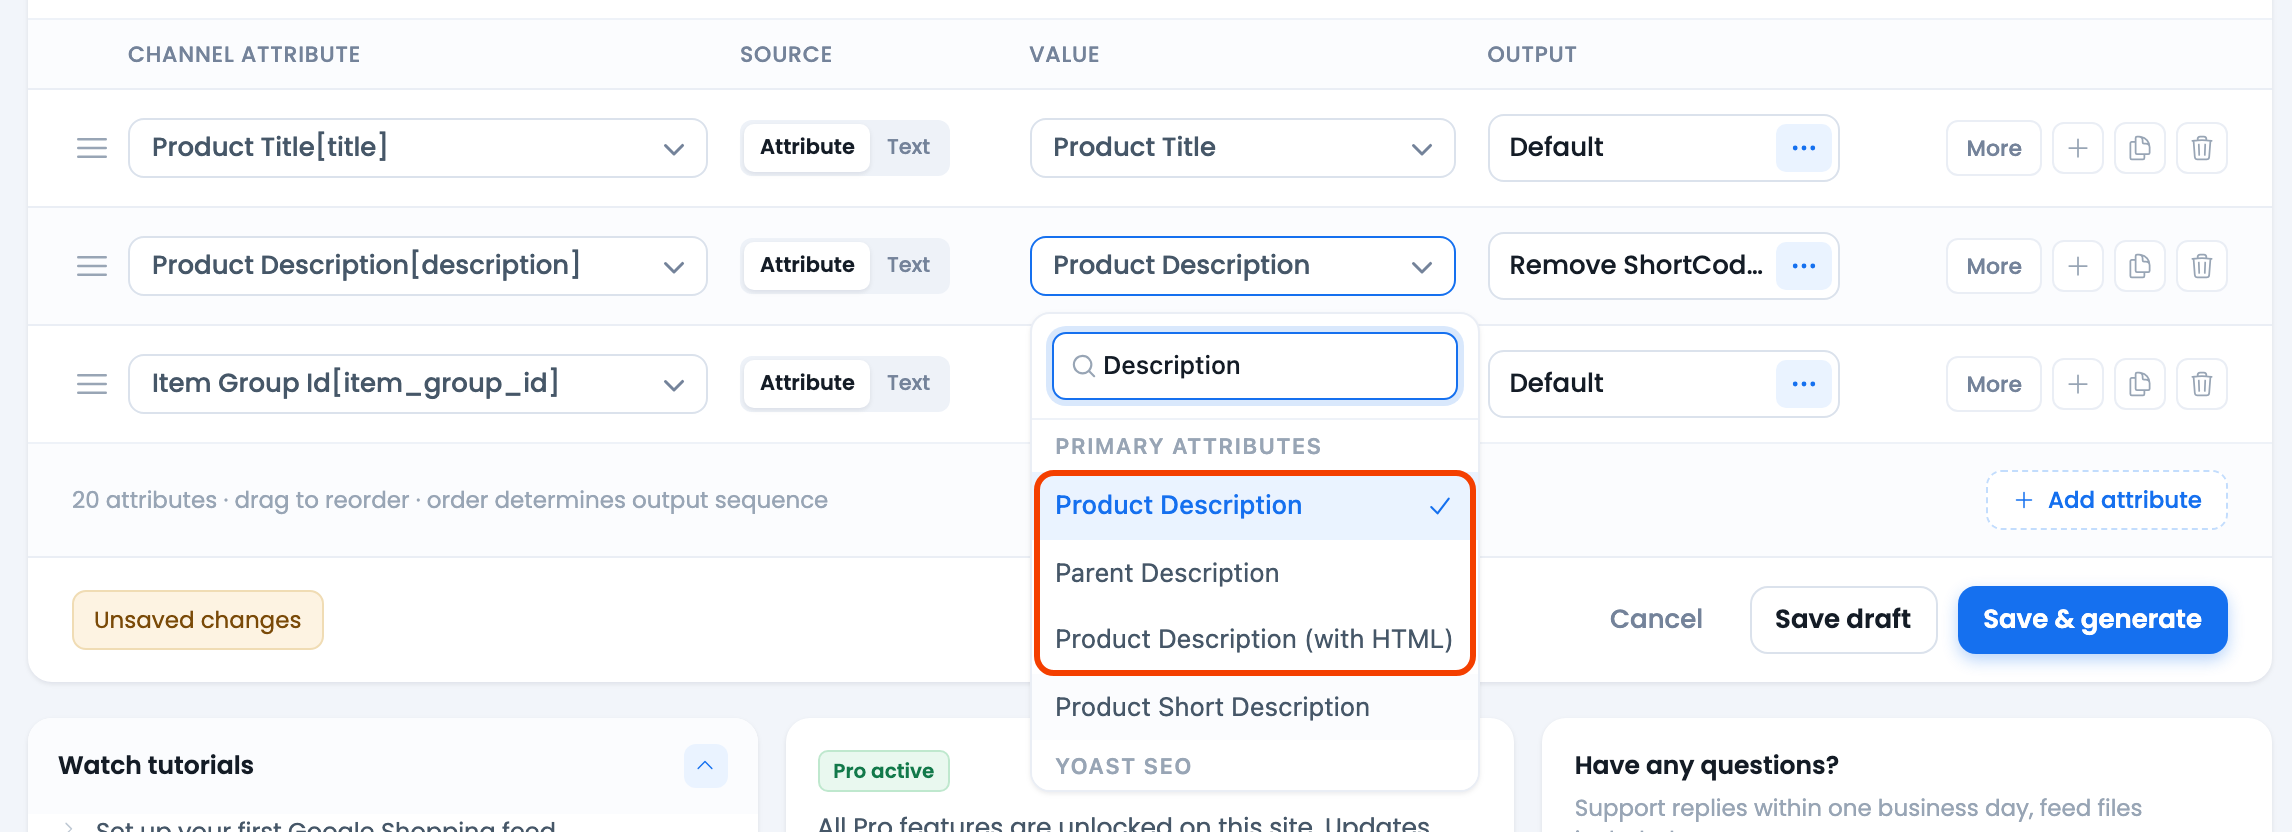Add a row after Item Group Id using its plus icon

[x=2078, y=384]
